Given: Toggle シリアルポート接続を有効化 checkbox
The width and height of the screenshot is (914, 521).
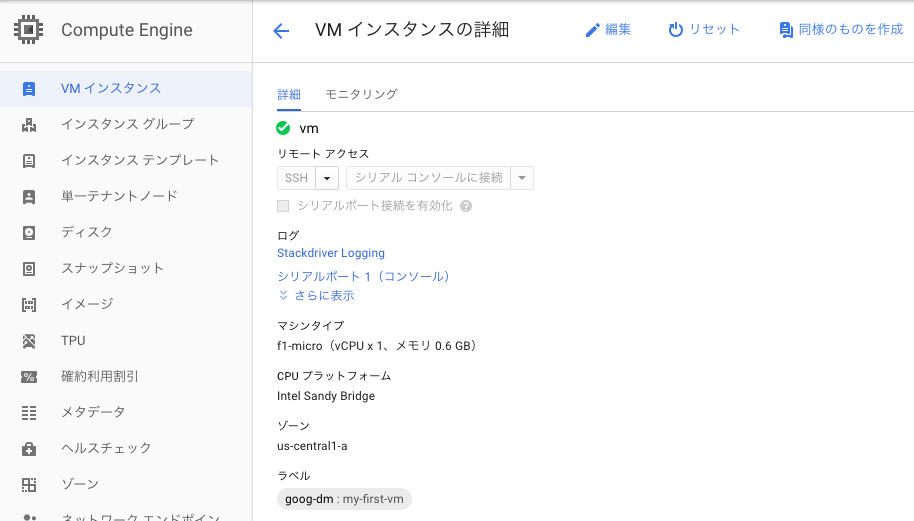Looking at the screenshot, I should click(x=283, y=206).
